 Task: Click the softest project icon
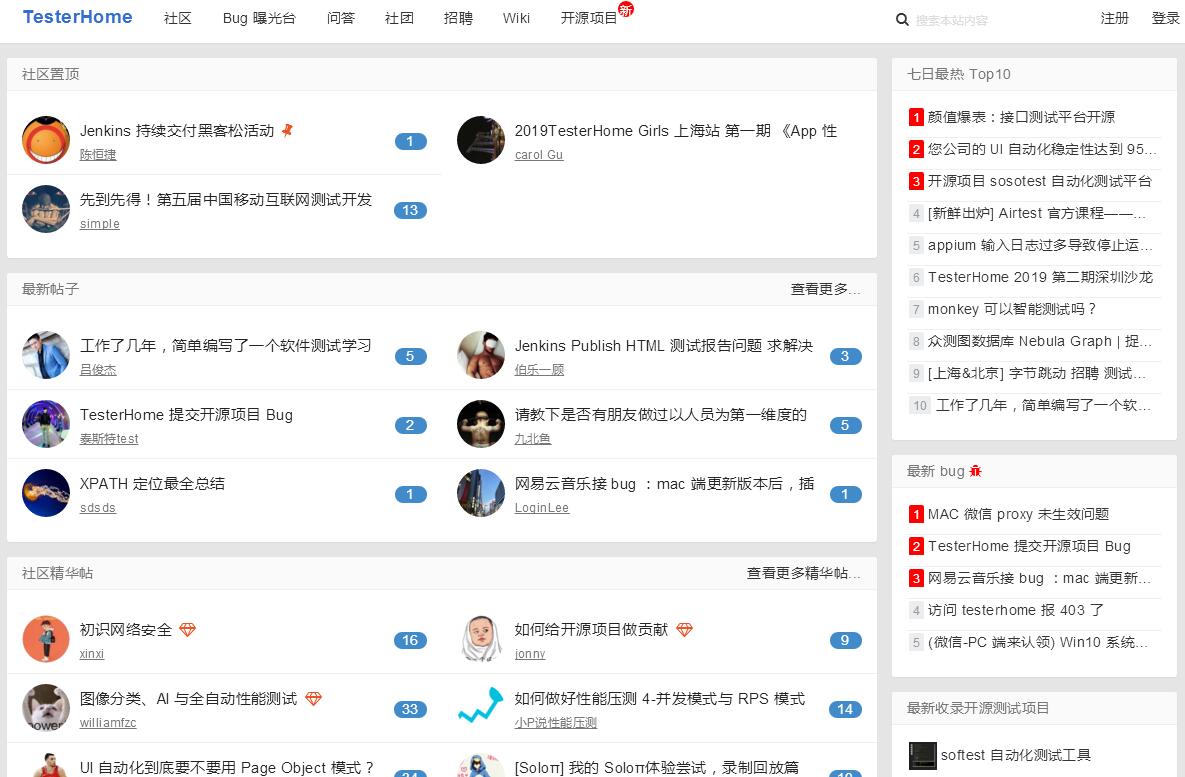[922, 755]
